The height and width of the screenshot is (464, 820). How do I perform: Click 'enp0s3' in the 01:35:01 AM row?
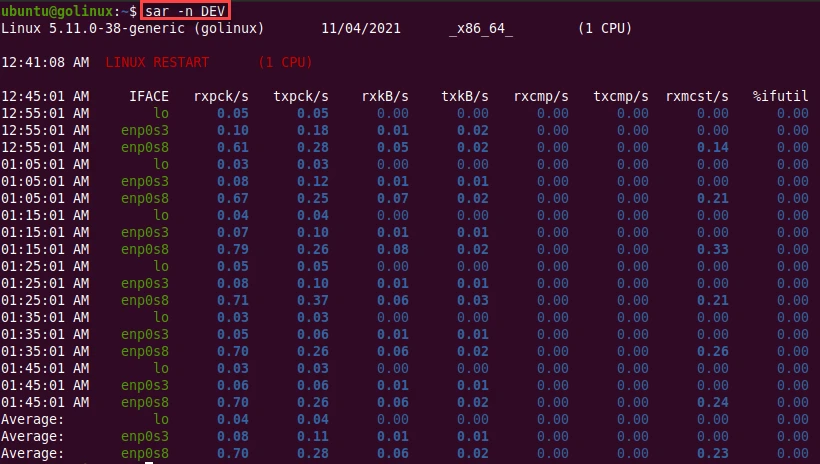pyautogui.click(x=145, y=334)
